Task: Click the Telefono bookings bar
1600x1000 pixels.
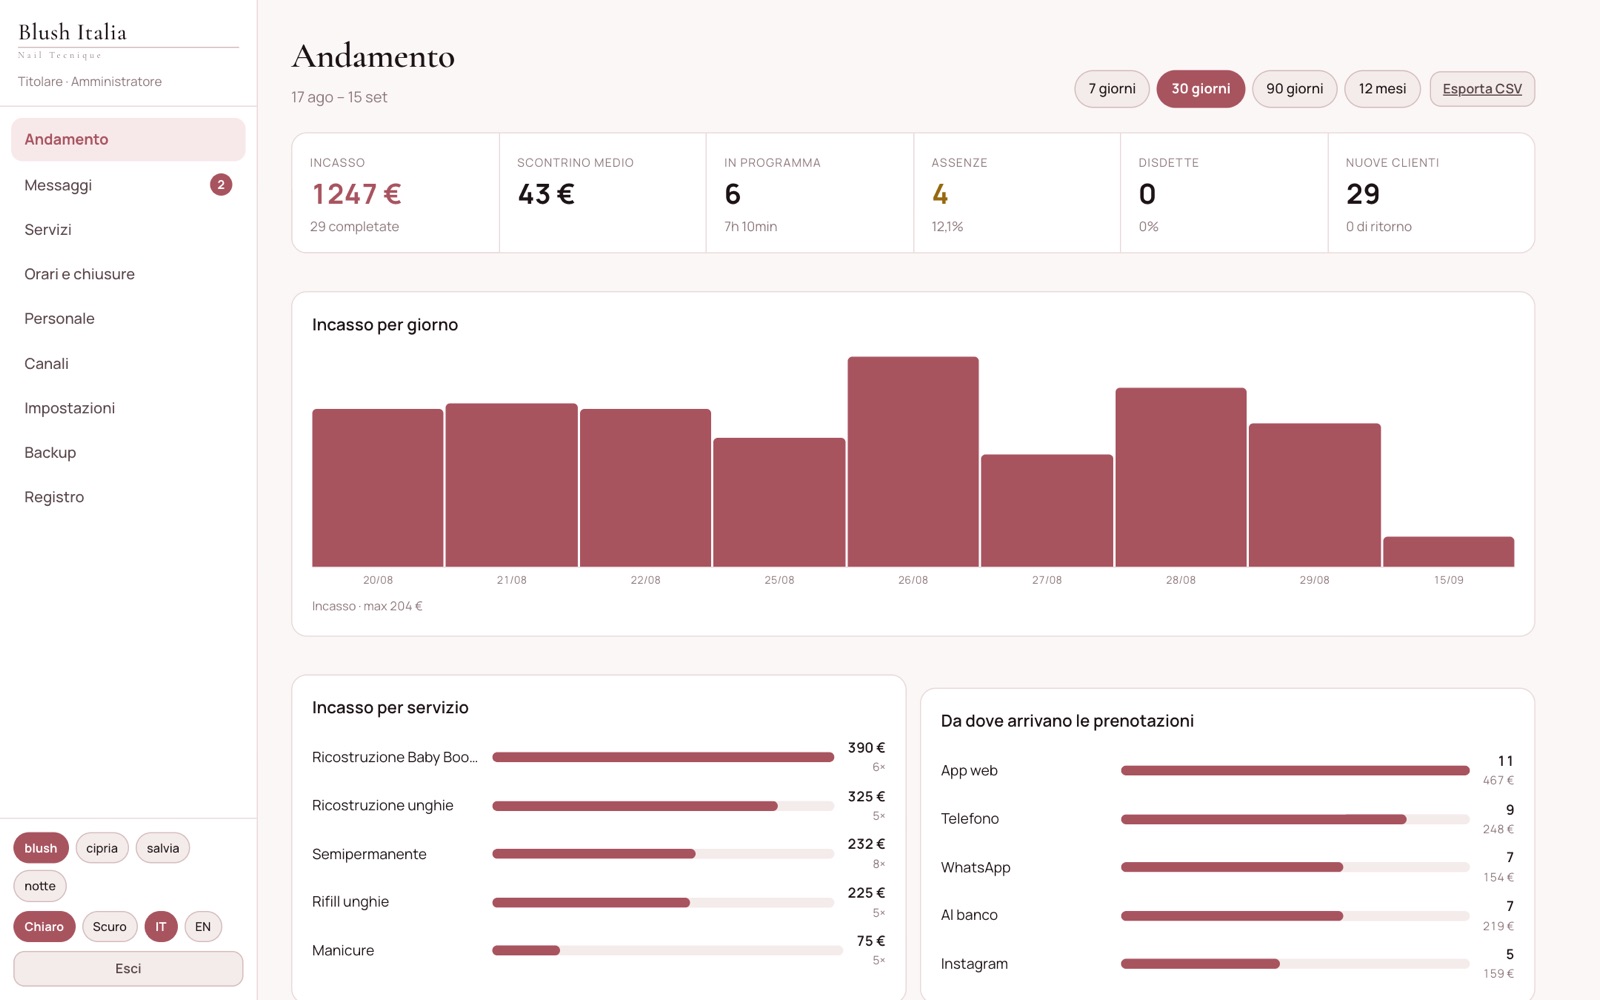Action: click(1295, 819)
